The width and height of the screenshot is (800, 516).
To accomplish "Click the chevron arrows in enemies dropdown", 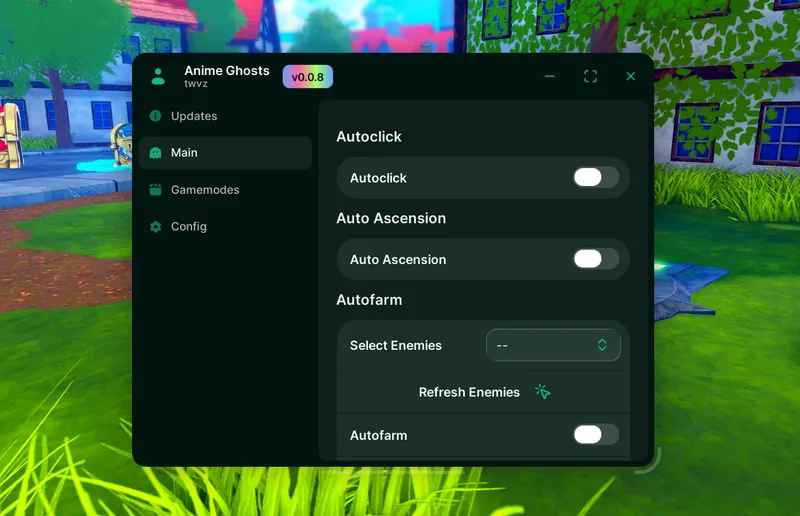I will pos(602,345).
